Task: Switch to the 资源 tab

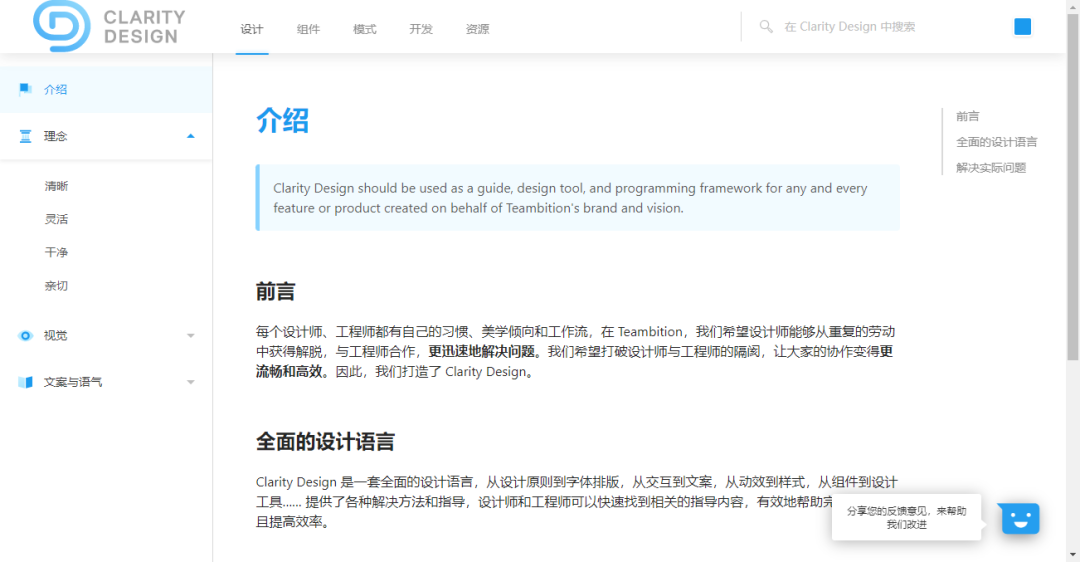Action: tap(477, 29)
